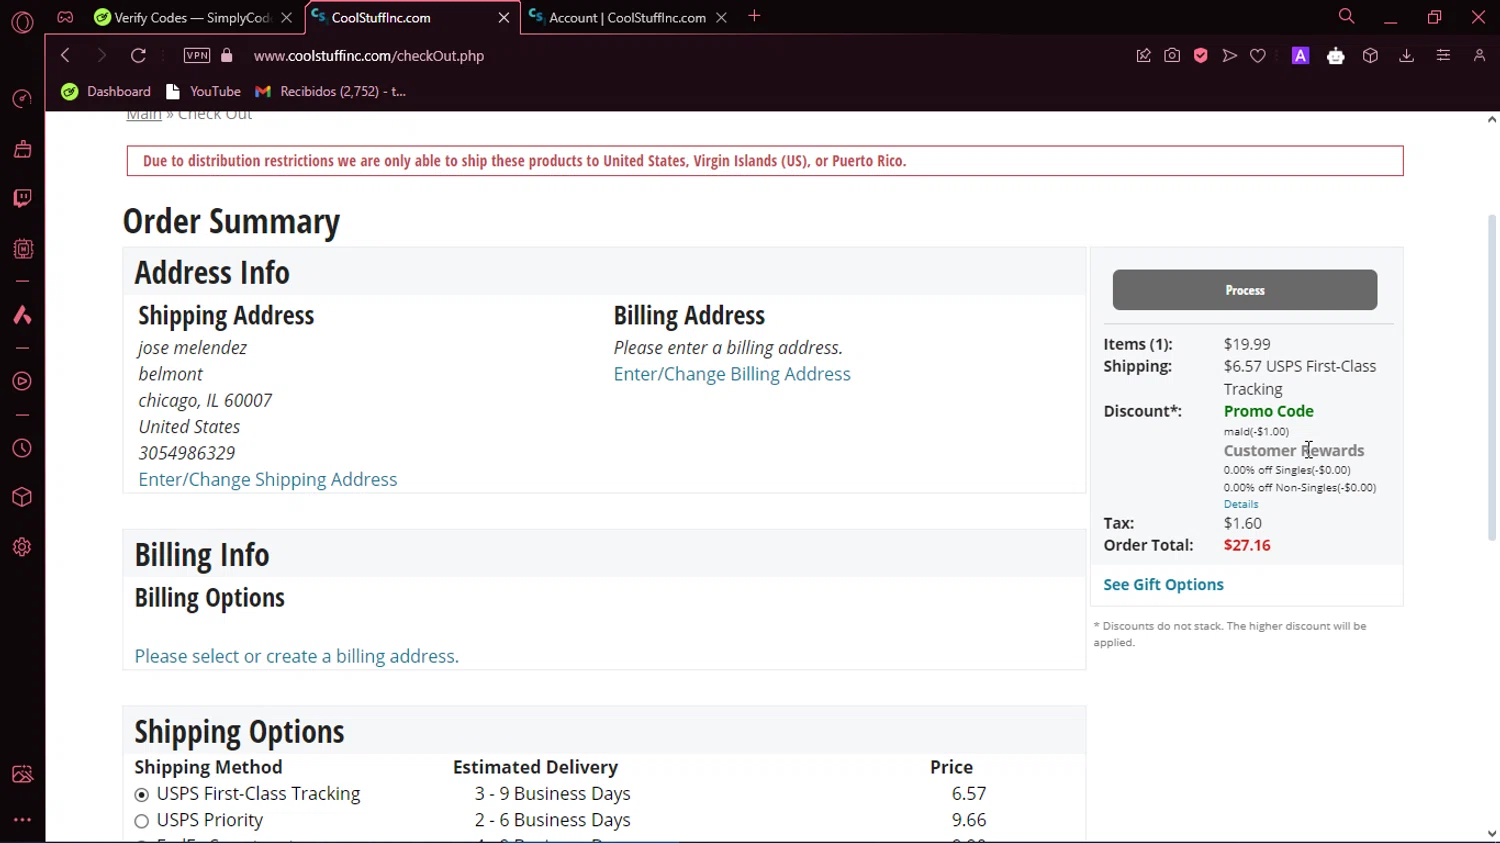
Task: Click the '3 - 9 Business Days' delivery estimate
Action: tap(552, 794)
